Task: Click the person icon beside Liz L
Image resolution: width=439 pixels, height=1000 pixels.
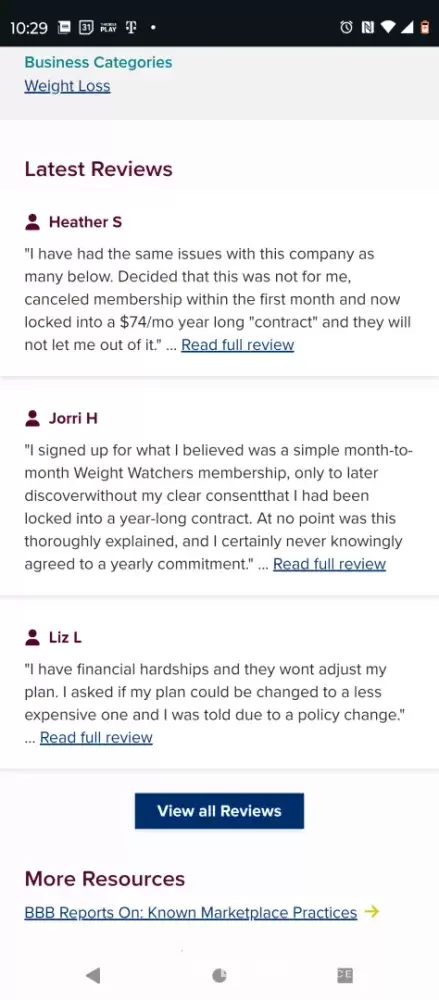Action: (x=33, y=637)
